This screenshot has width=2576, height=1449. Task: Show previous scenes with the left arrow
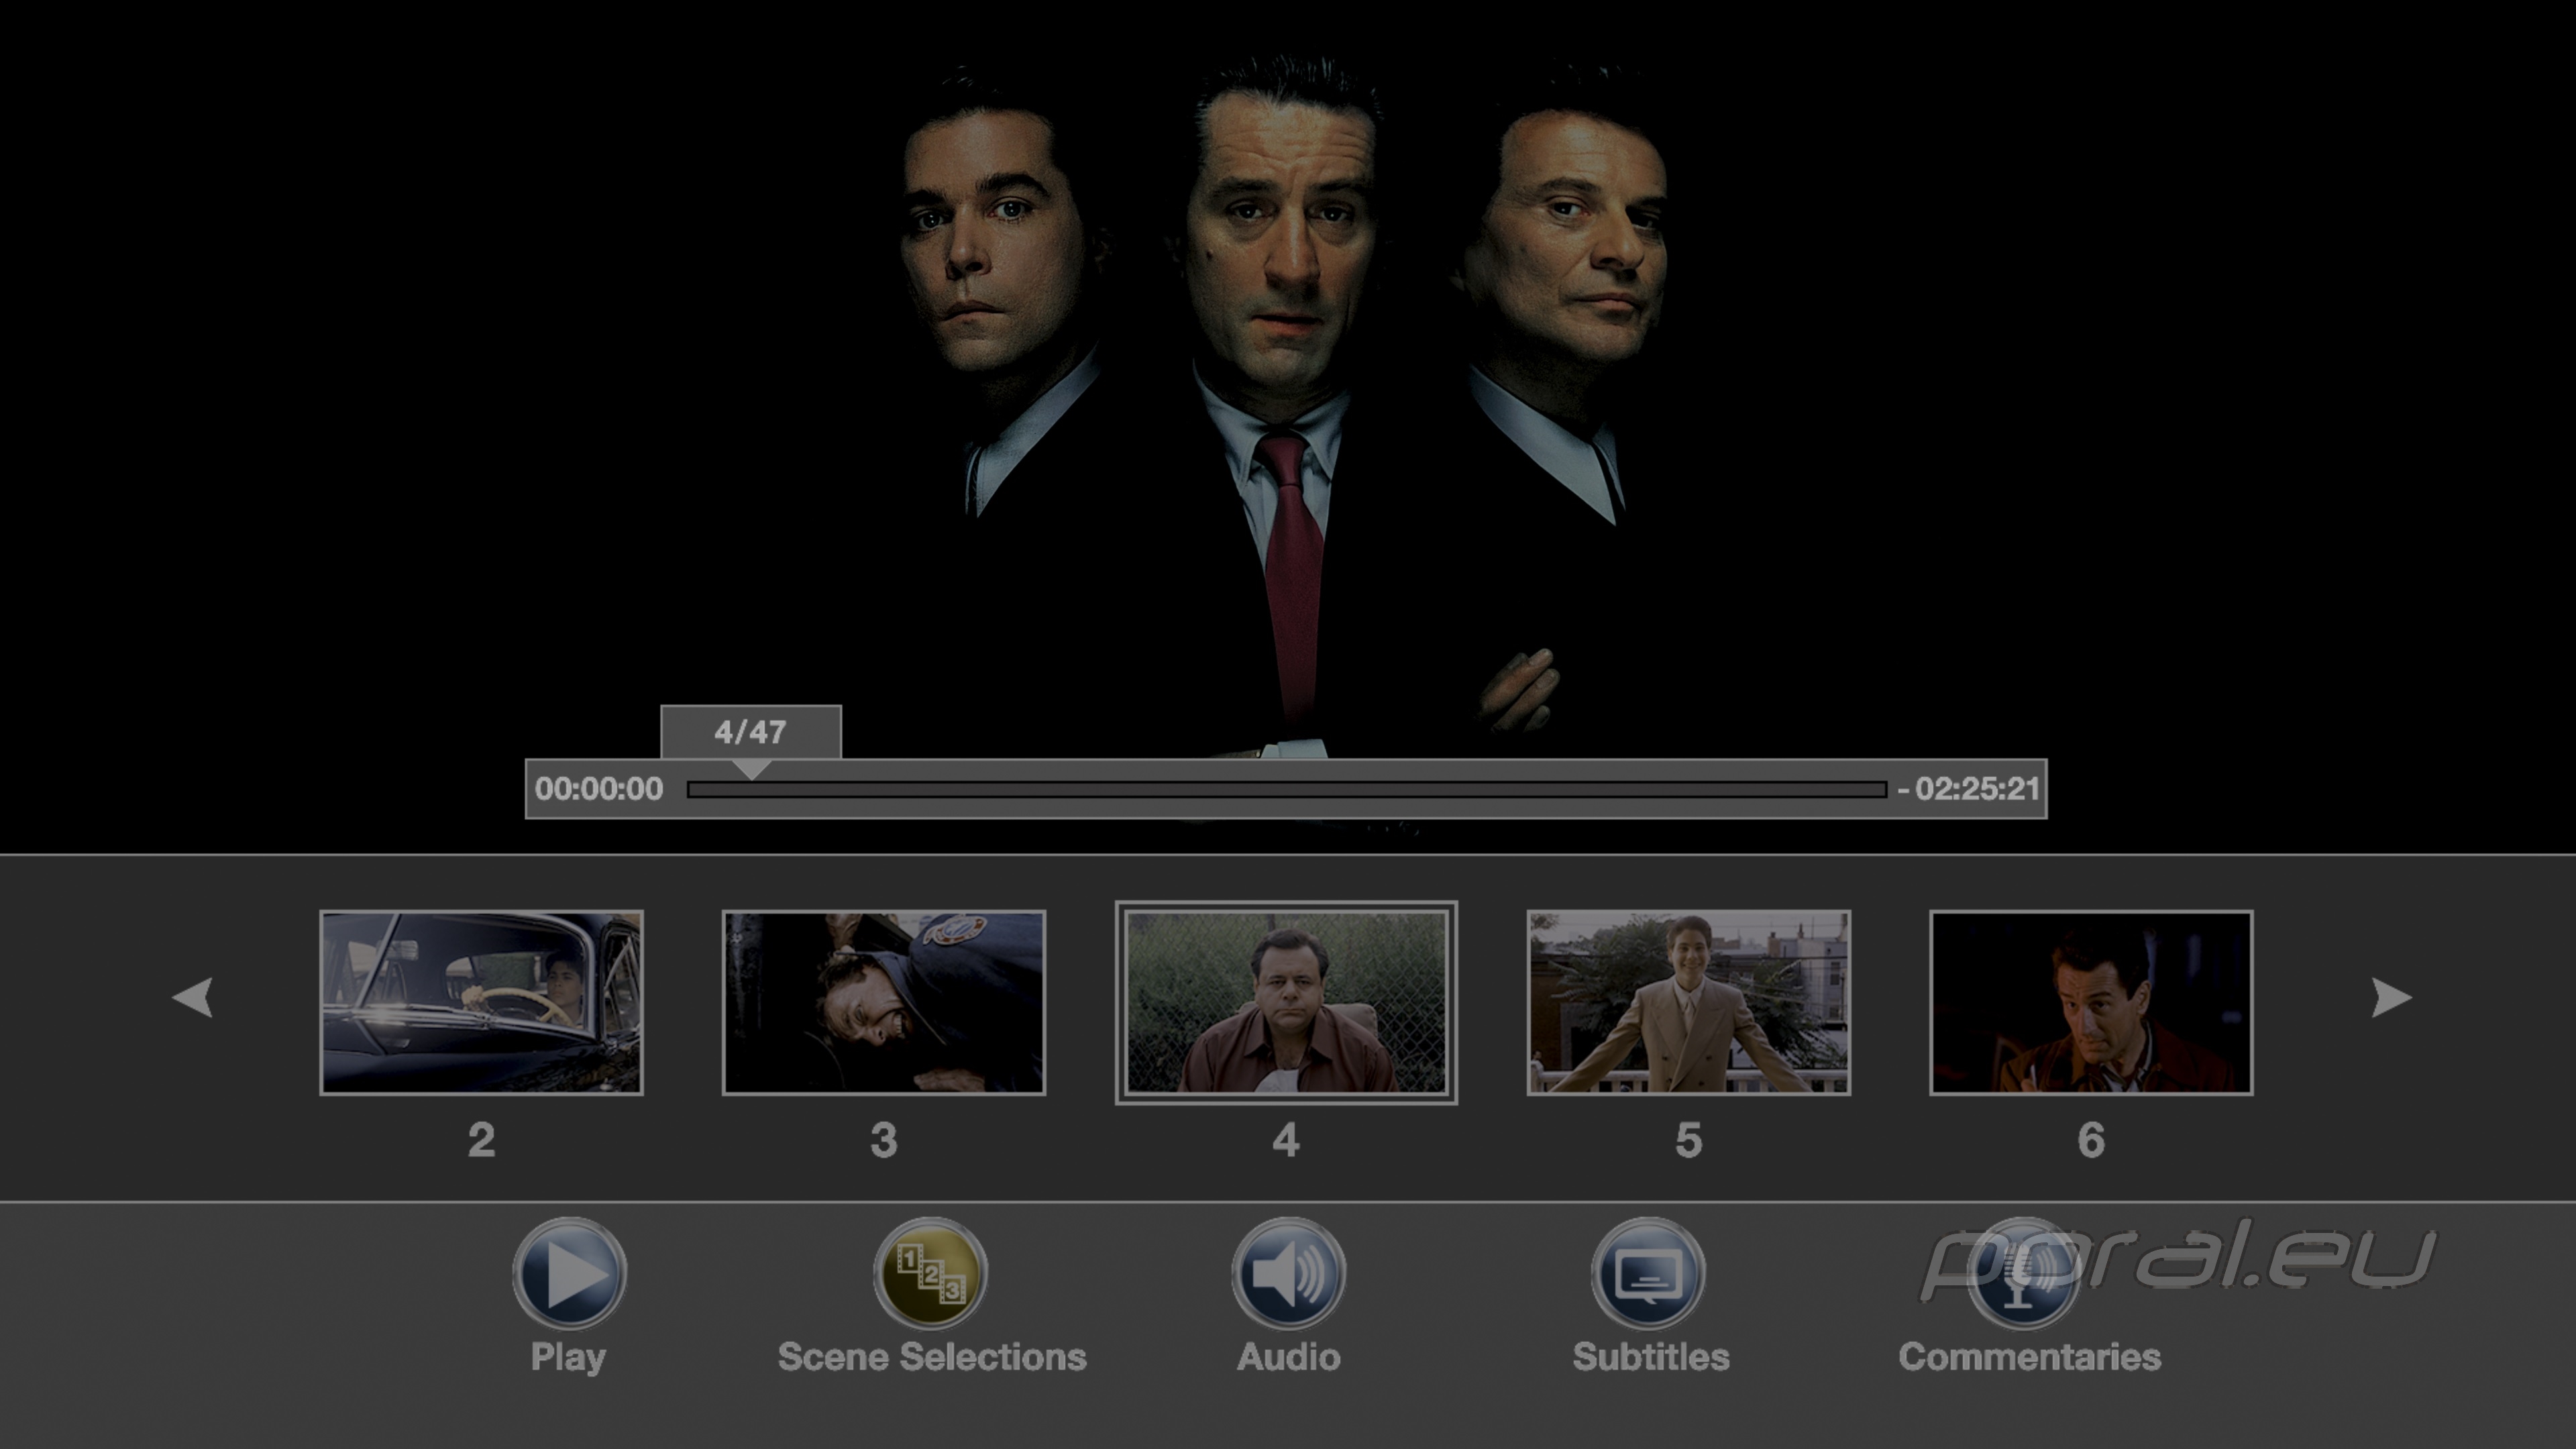192,997
